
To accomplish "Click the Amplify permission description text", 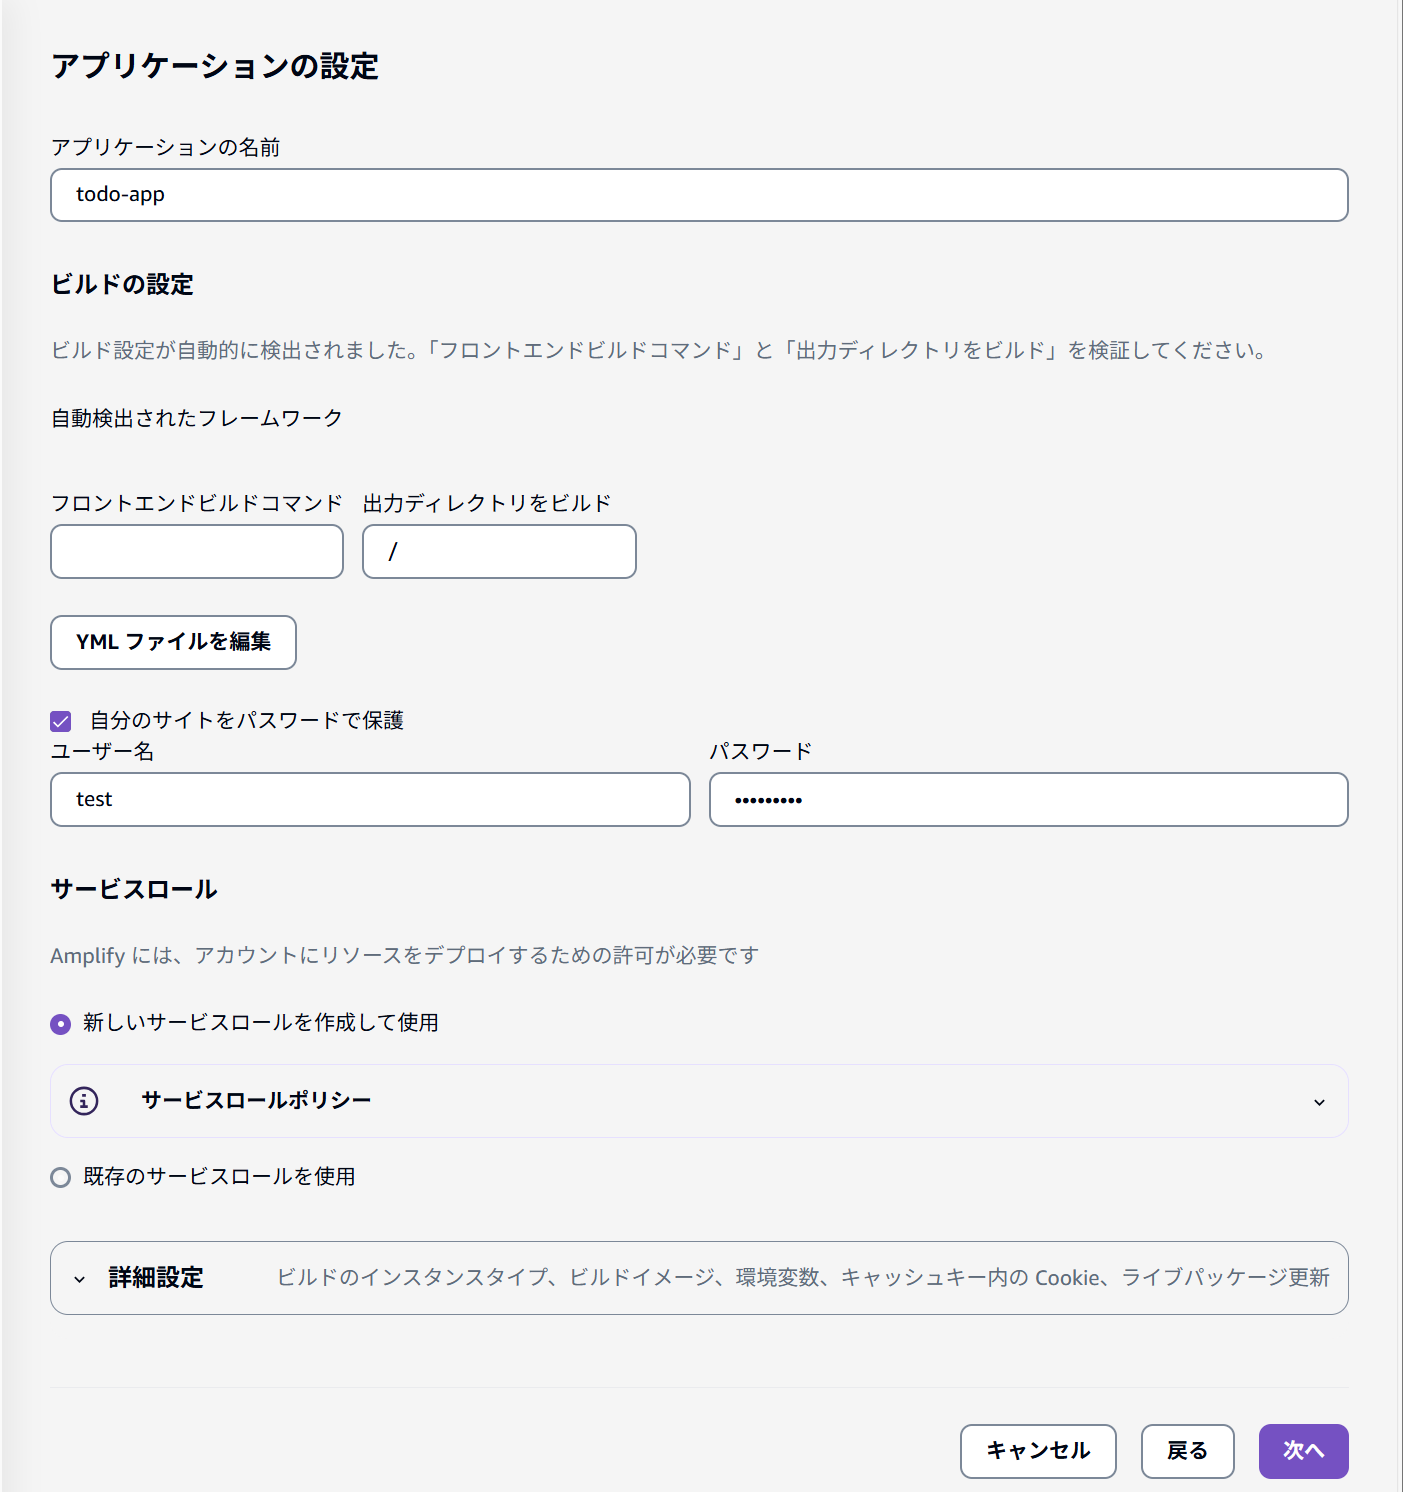I will 405,956.
